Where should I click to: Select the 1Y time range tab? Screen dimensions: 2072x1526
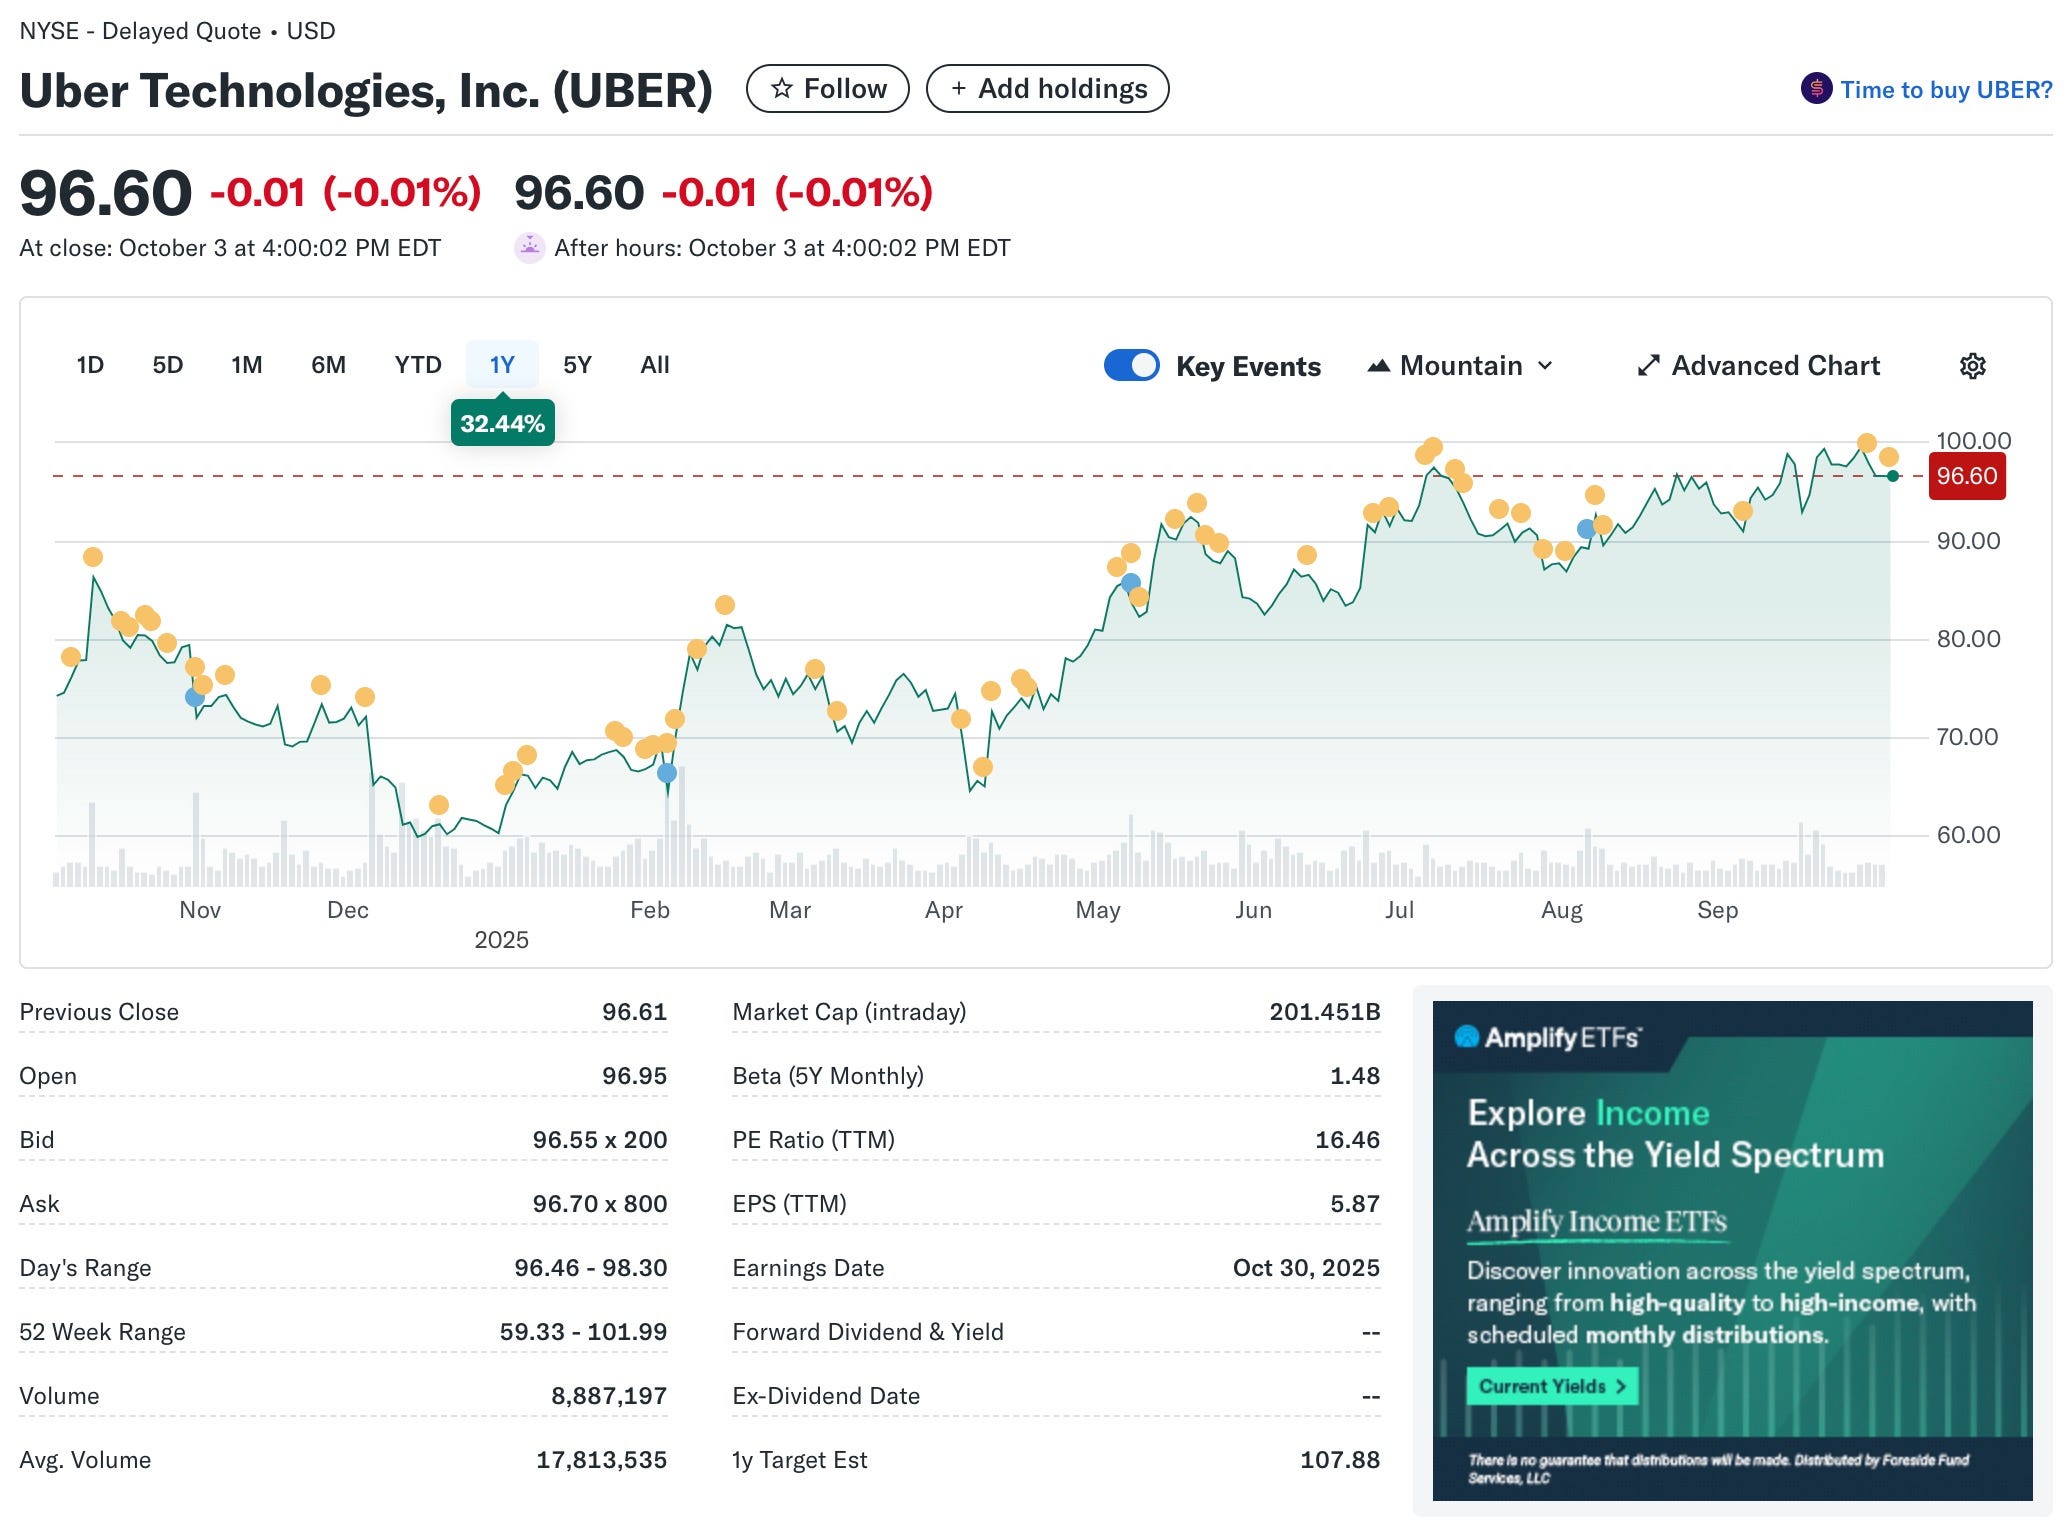502,365
